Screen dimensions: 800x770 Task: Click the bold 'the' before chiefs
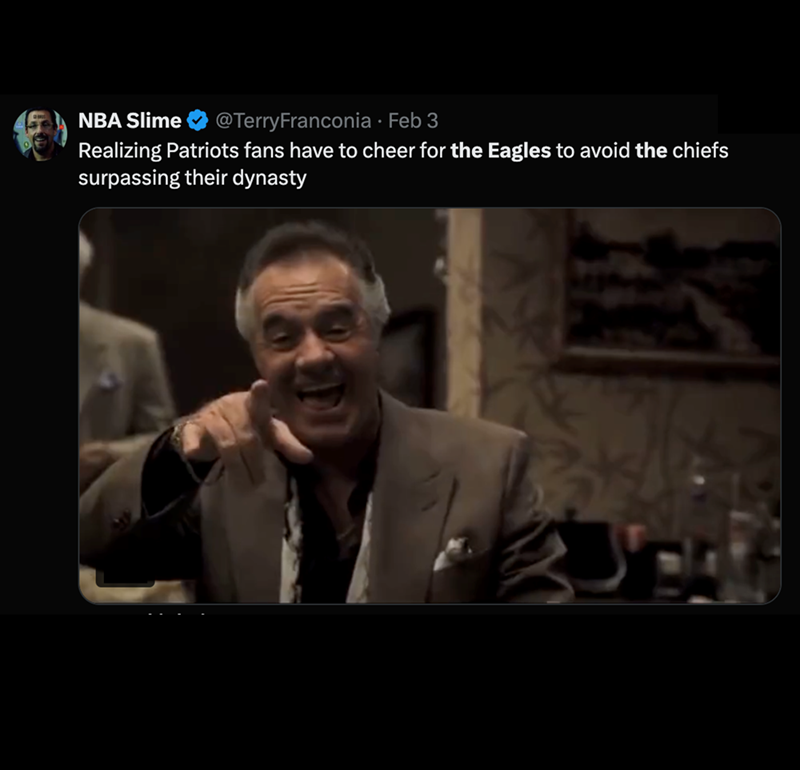(x=651, y=151)
